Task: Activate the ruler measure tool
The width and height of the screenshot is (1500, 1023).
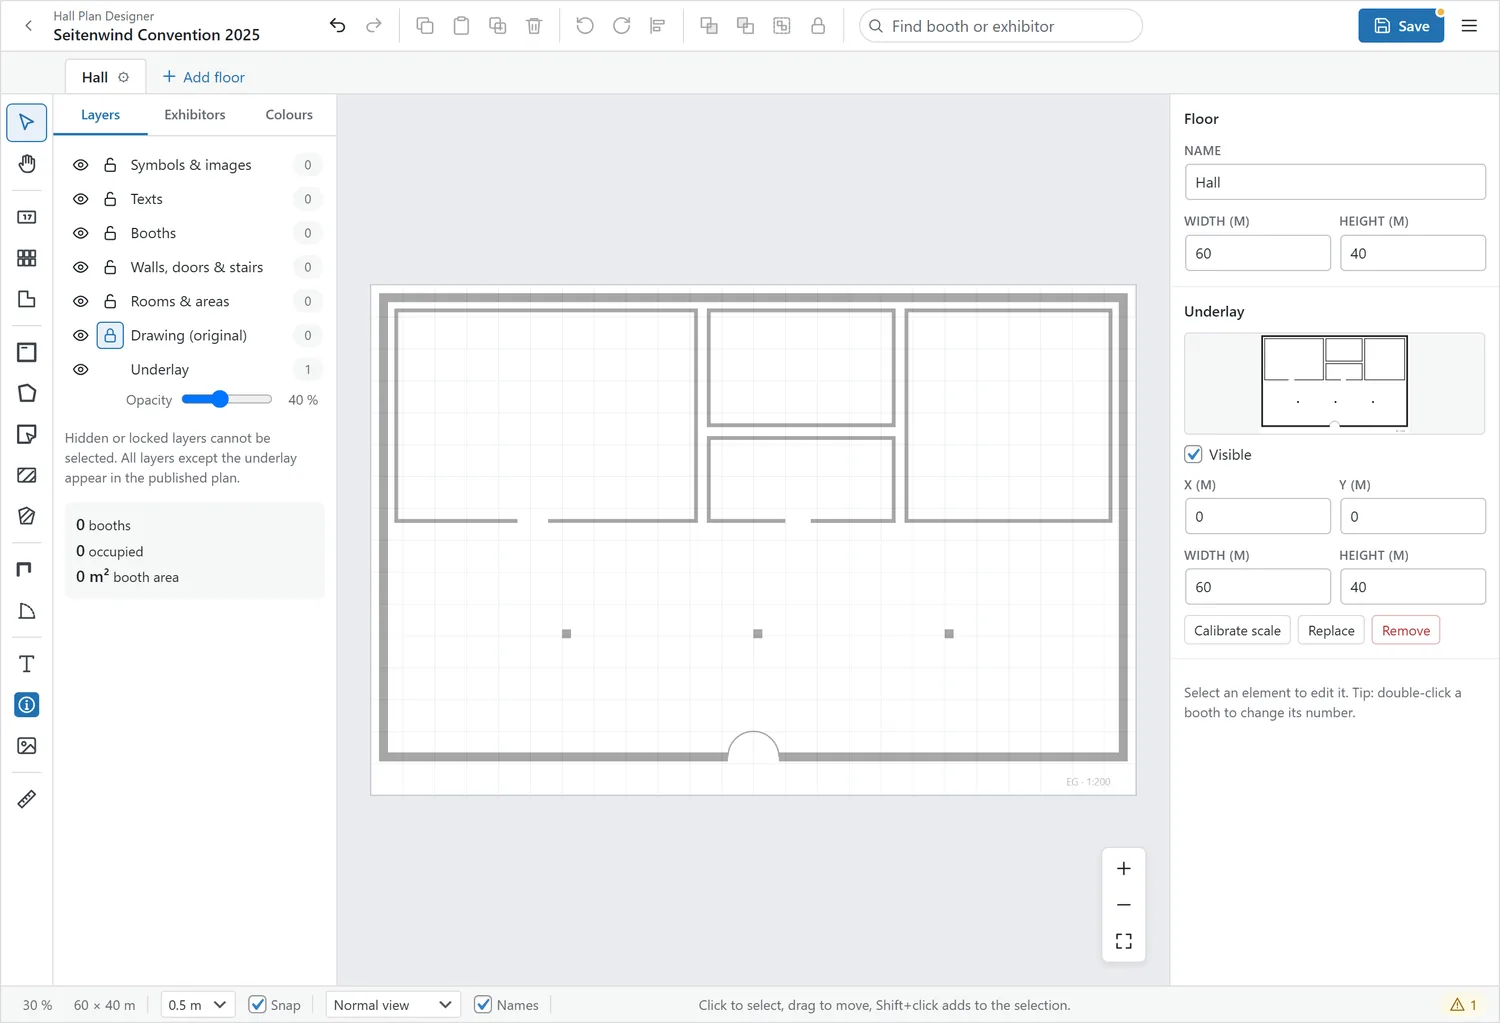Action: (27, 799)
